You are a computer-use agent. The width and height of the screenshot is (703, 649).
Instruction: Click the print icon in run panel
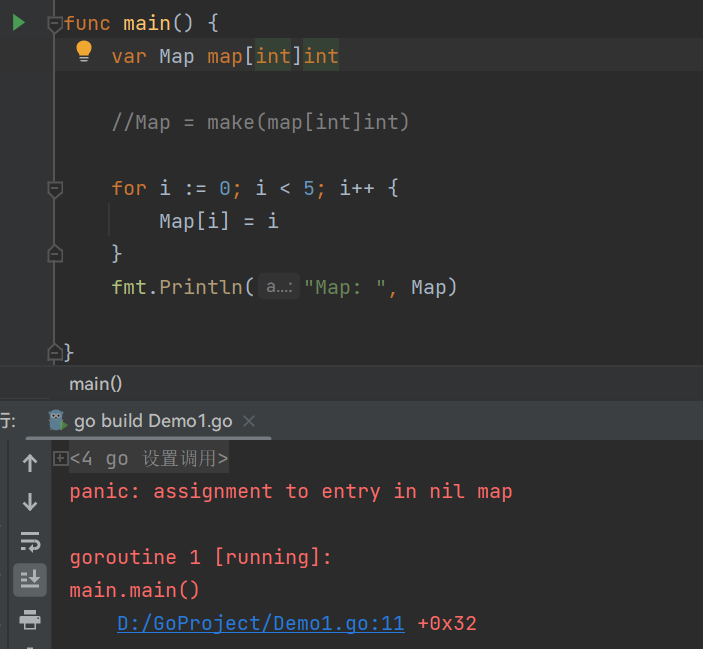pos(30,620)
